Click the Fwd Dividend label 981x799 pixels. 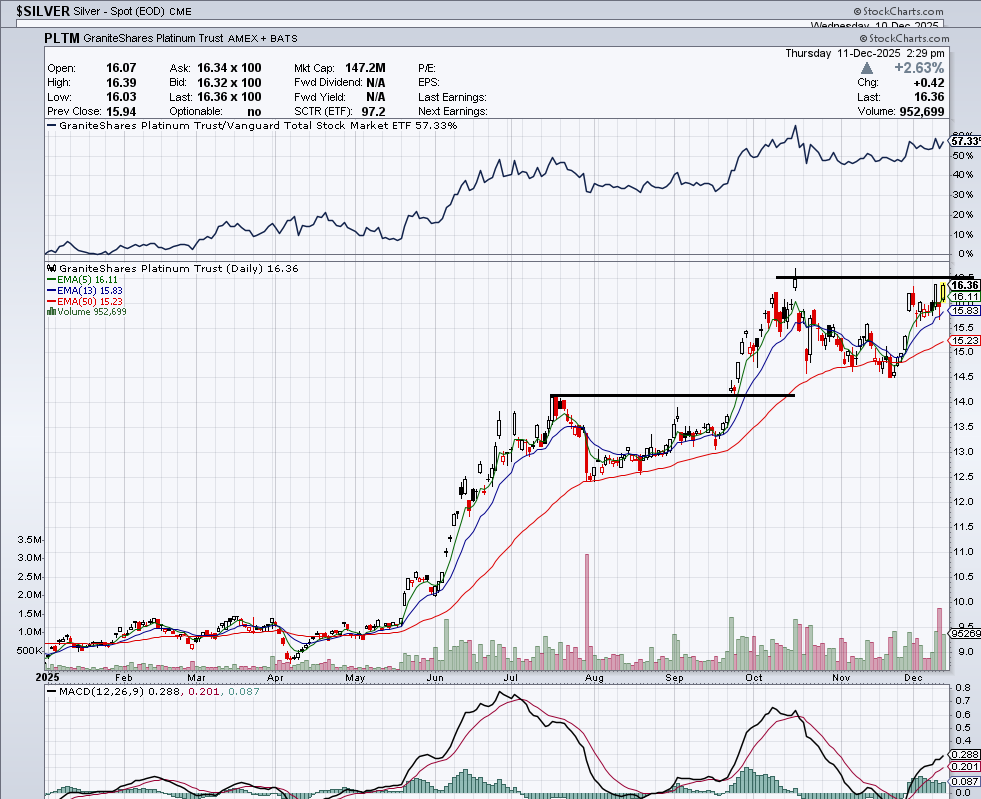pyautogui.click(x=328, y=83)
